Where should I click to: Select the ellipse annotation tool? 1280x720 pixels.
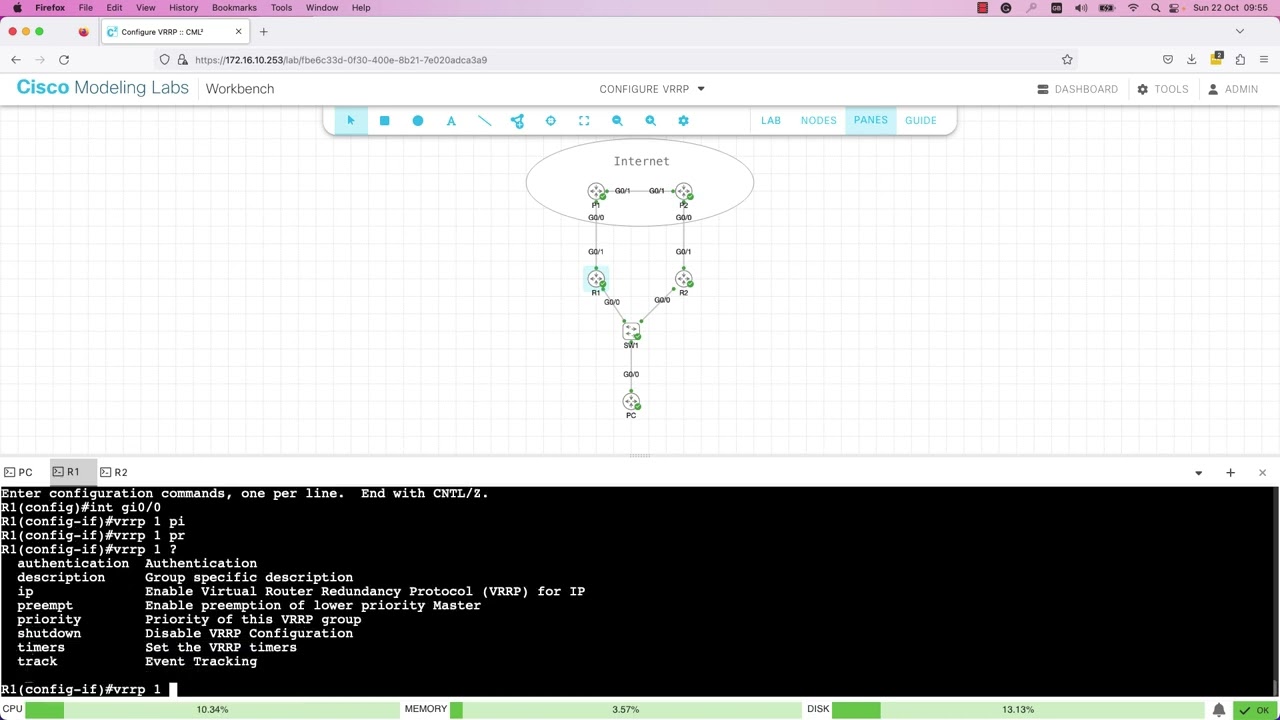(418, 121)
